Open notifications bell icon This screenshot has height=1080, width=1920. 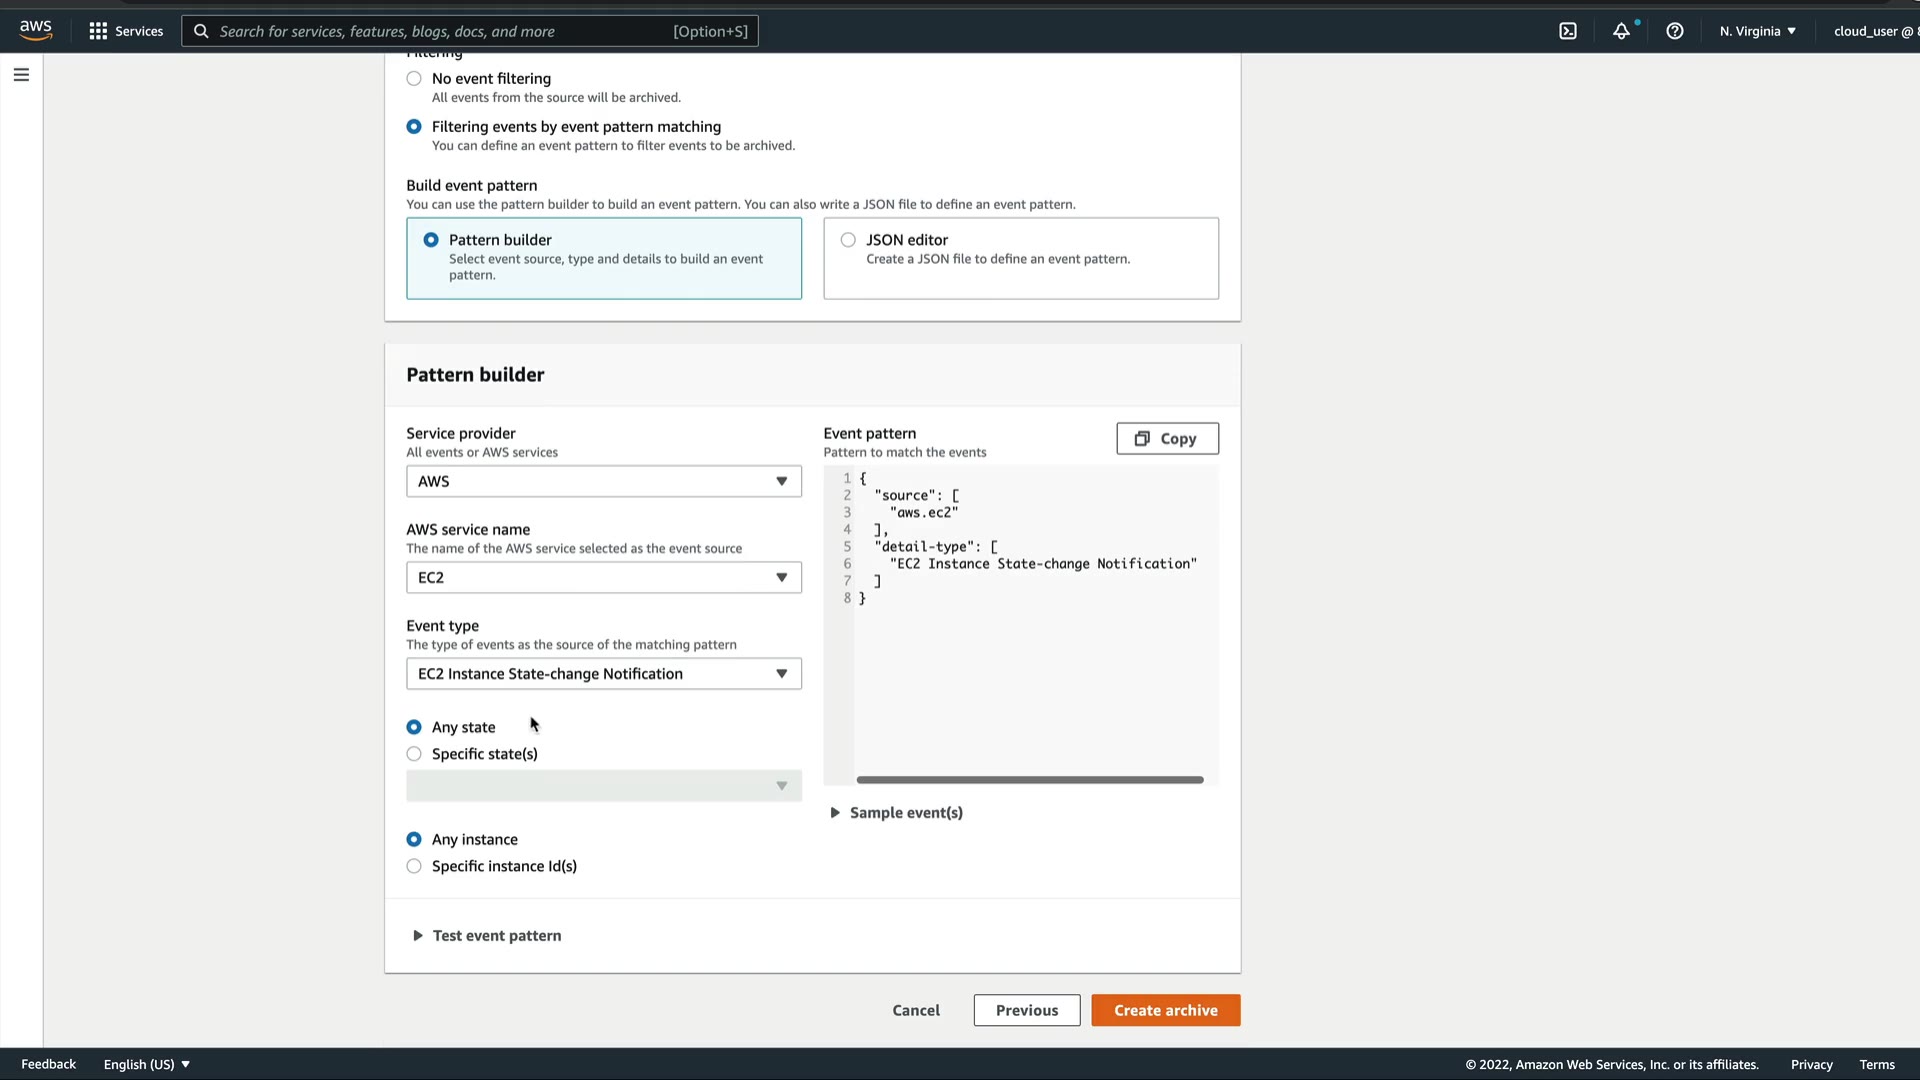1621,31
